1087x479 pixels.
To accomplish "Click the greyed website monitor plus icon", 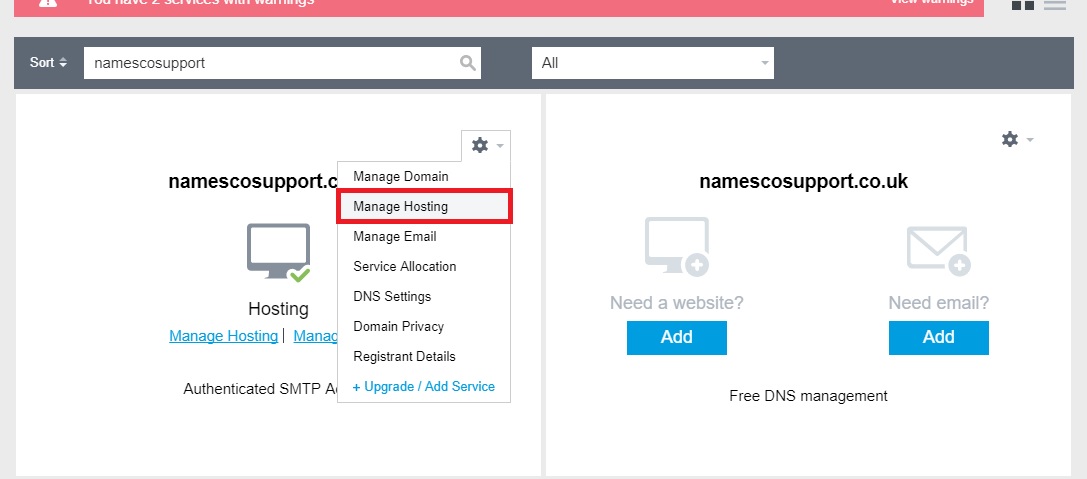I will pyautogui.click(x=677, y=247).
